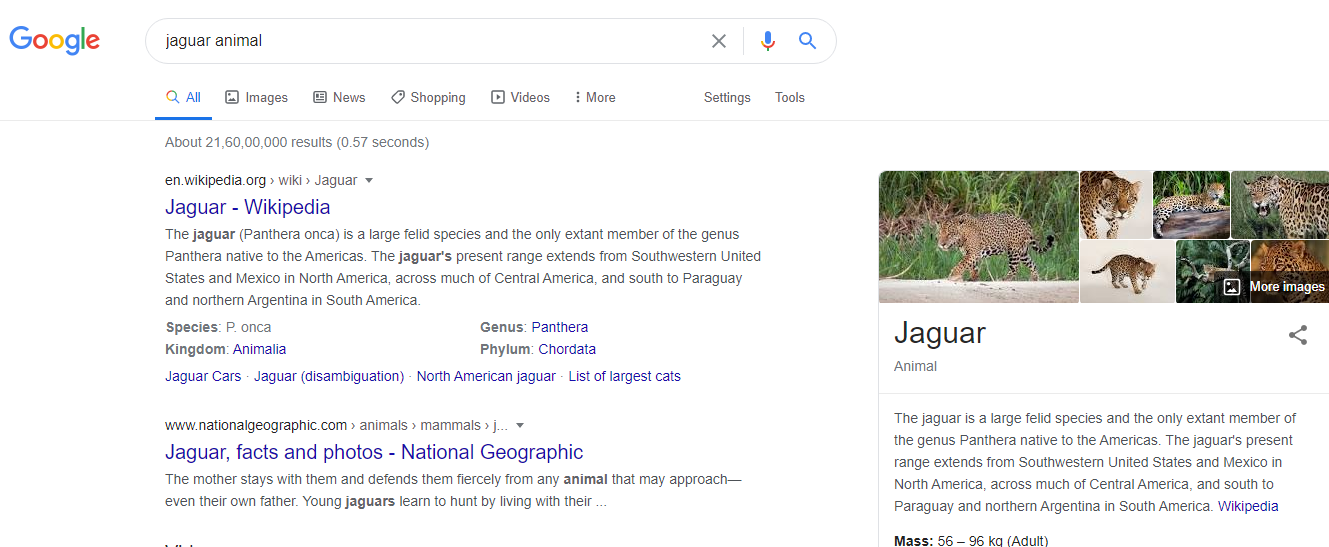Open Jaguar, facts and photos - National Geographic
Image resolution: width=1329 pixels, height=547 pixels.
pos(374,452)
